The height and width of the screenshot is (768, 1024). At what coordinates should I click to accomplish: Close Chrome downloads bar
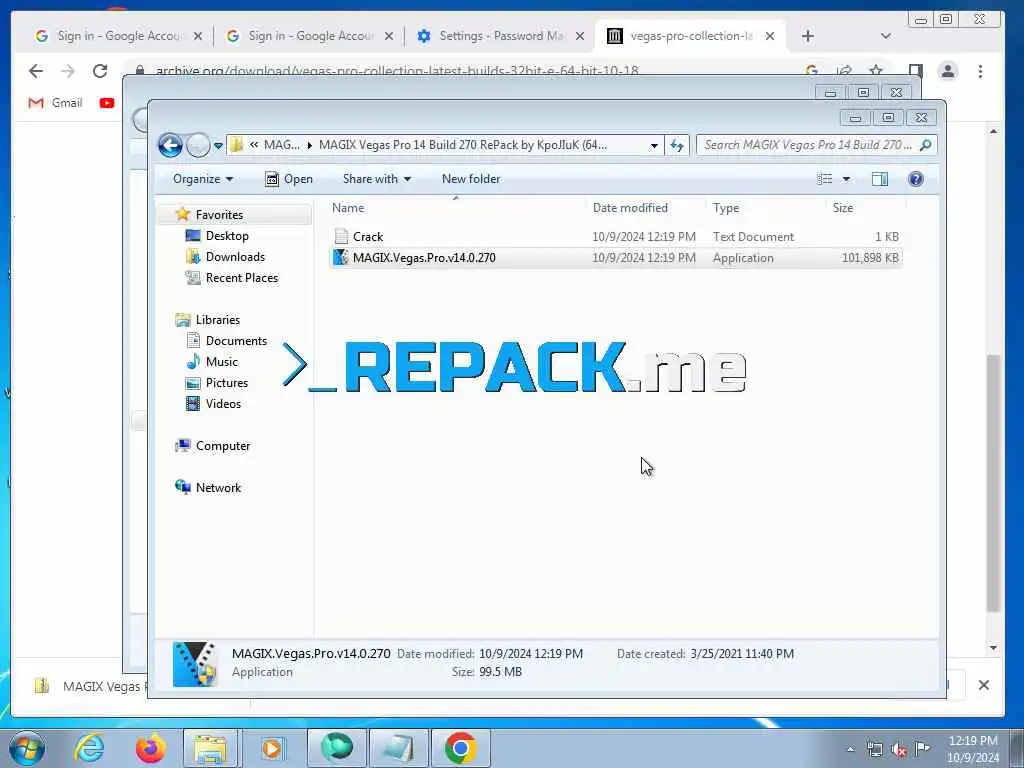(984, 684)
